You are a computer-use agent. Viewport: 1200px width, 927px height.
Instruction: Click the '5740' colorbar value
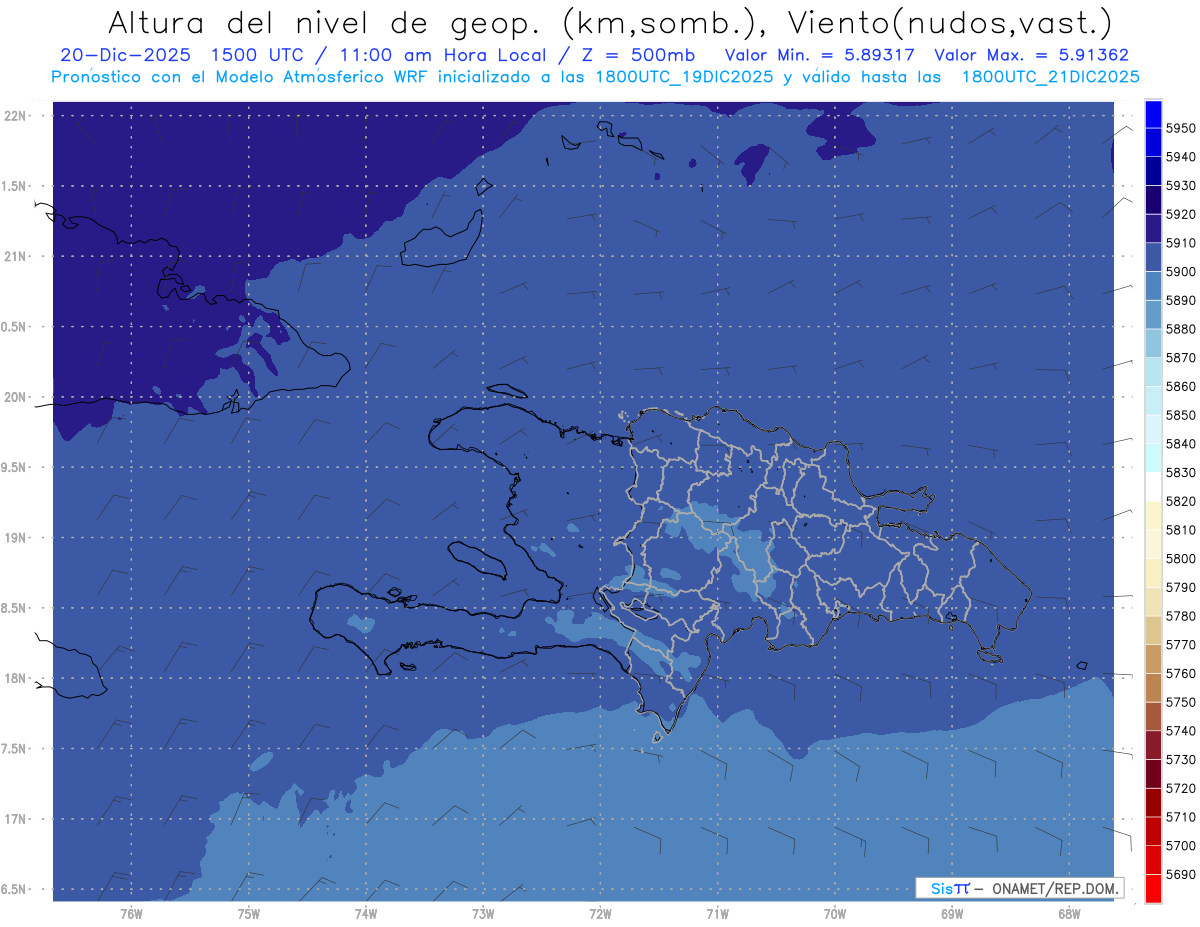pos(1180,731)
